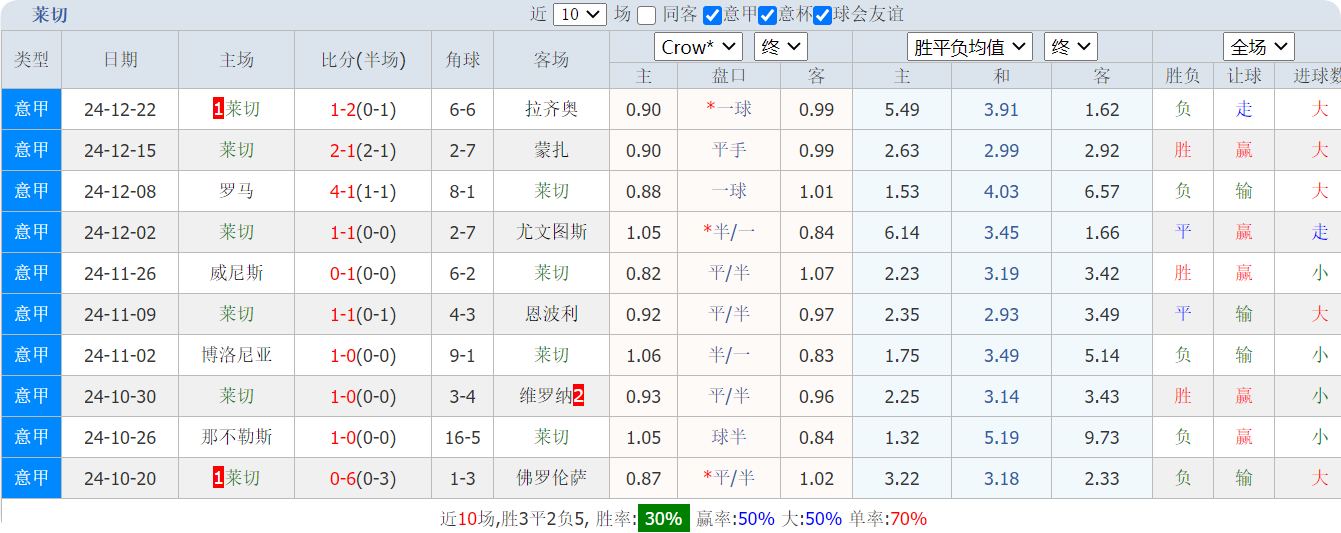Screen dimensions: 1341x533
Task: Click red card badge on 24-10-20 莱切 row
Action: tap(218, 478)
